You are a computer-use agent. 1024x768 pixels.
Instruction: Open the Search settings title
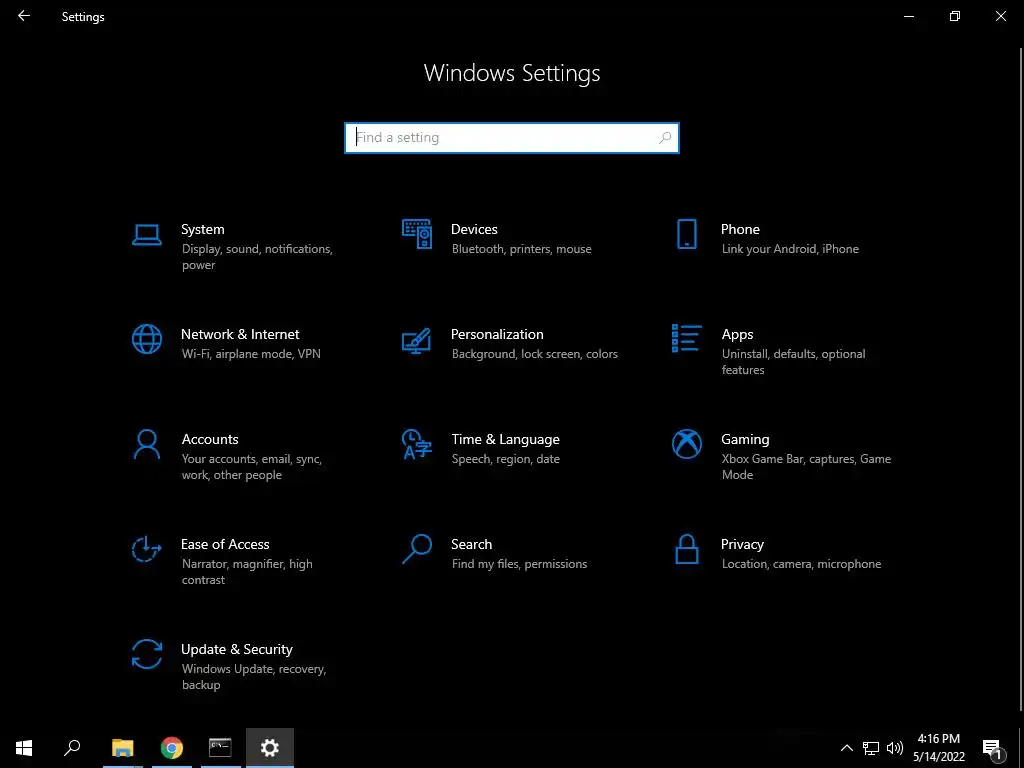click(472, 545)
